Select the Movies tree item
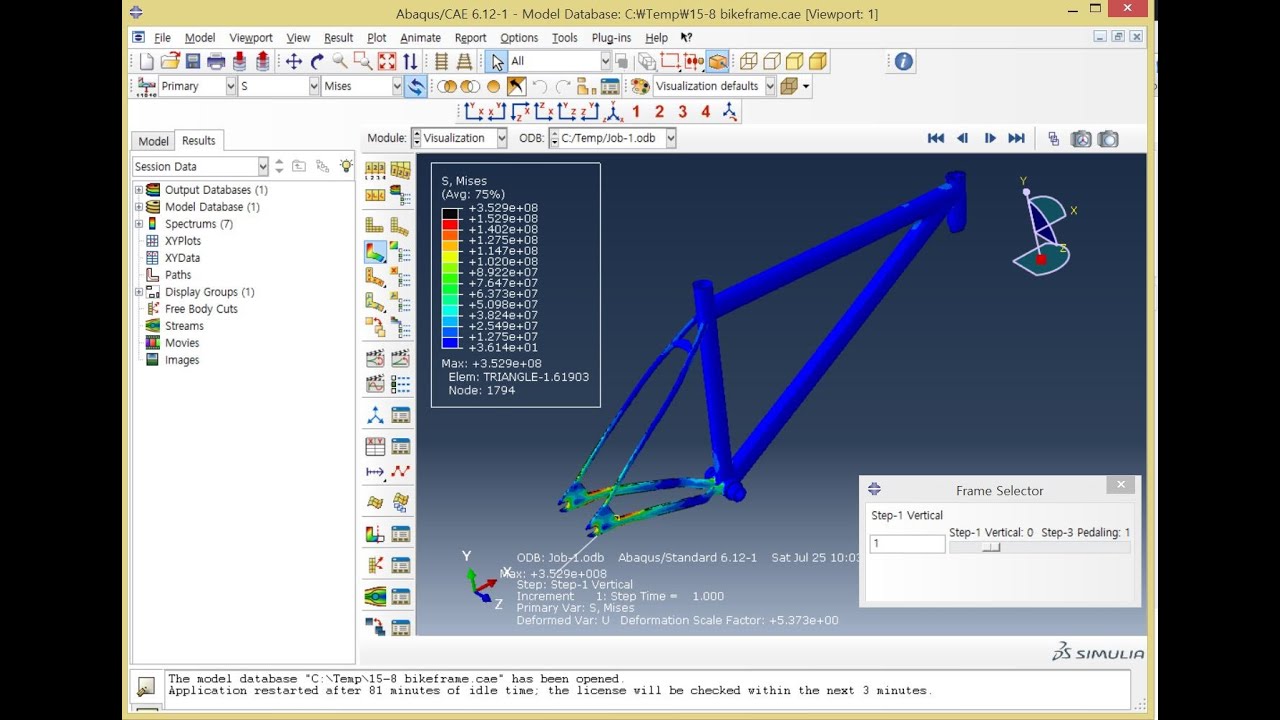 tap(182, 343)
